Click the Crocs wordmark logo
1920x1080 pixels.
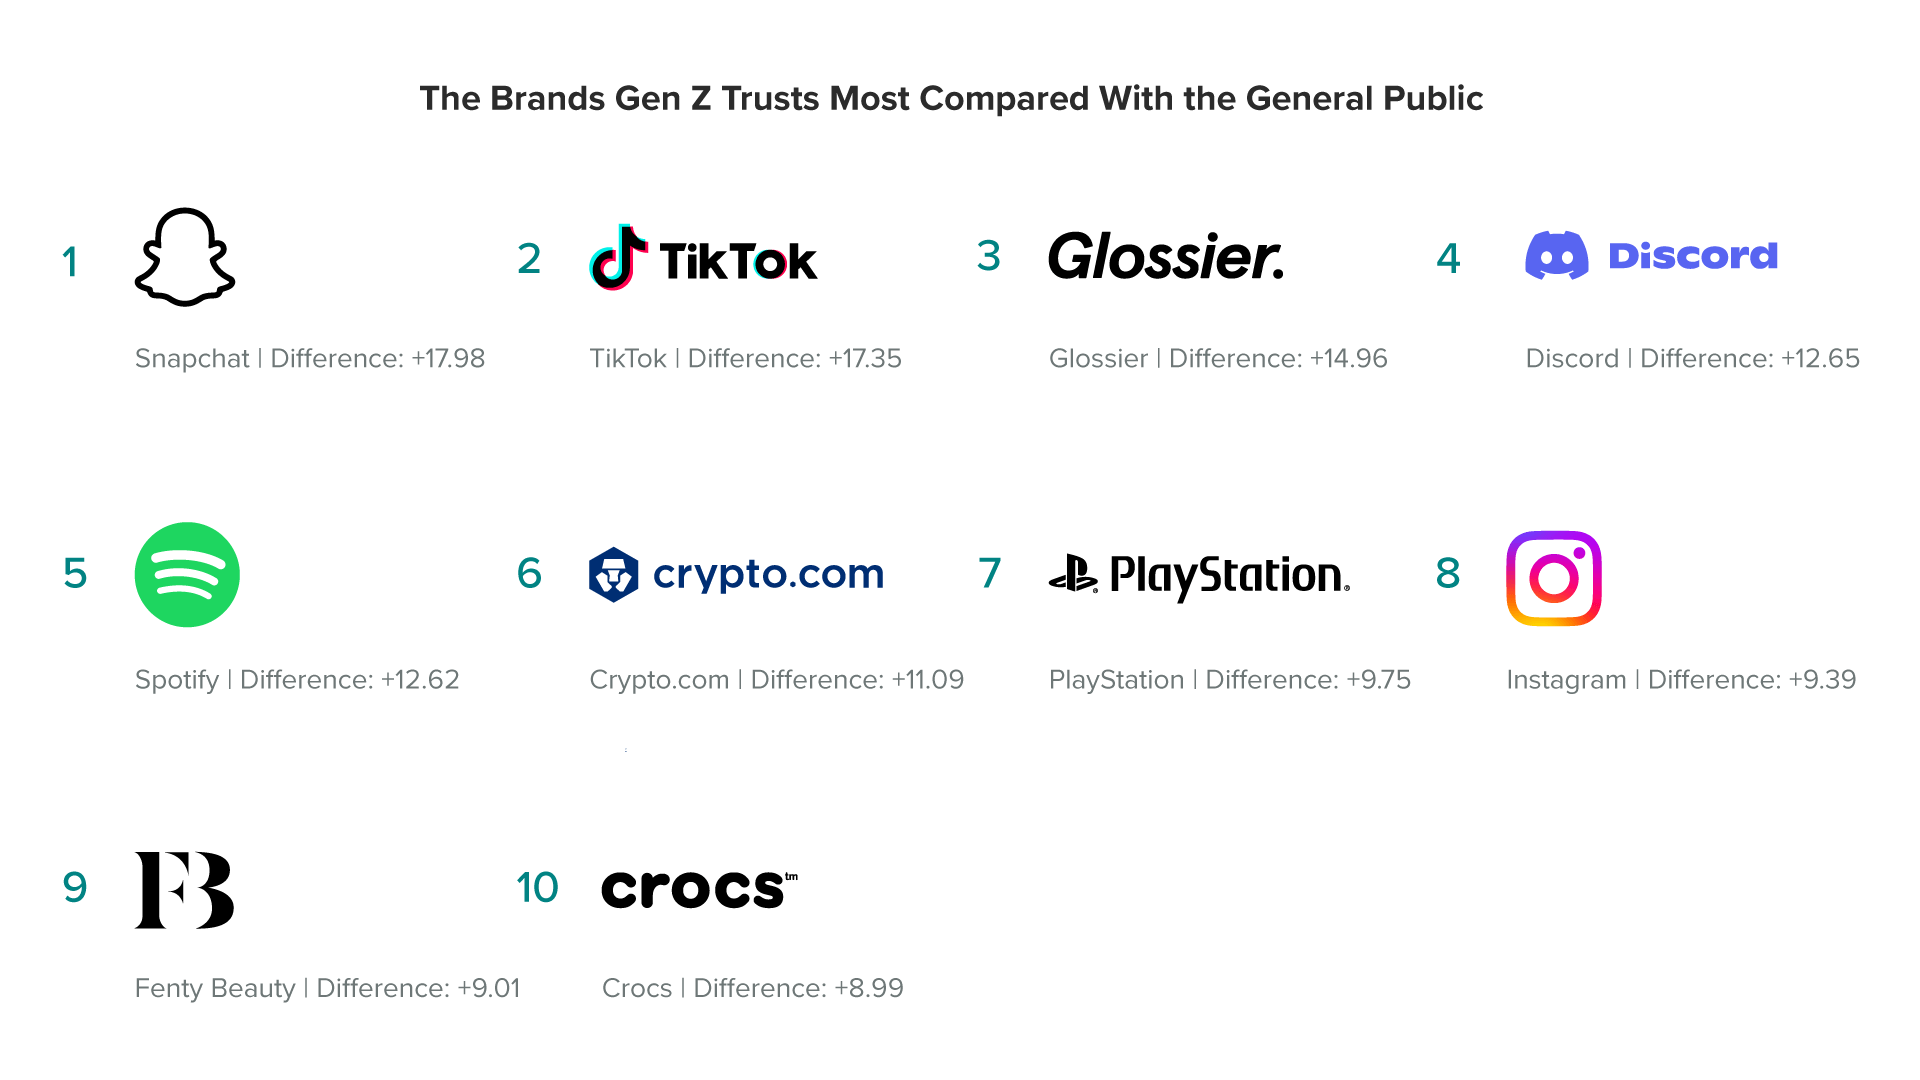click(x=699, y=888)
